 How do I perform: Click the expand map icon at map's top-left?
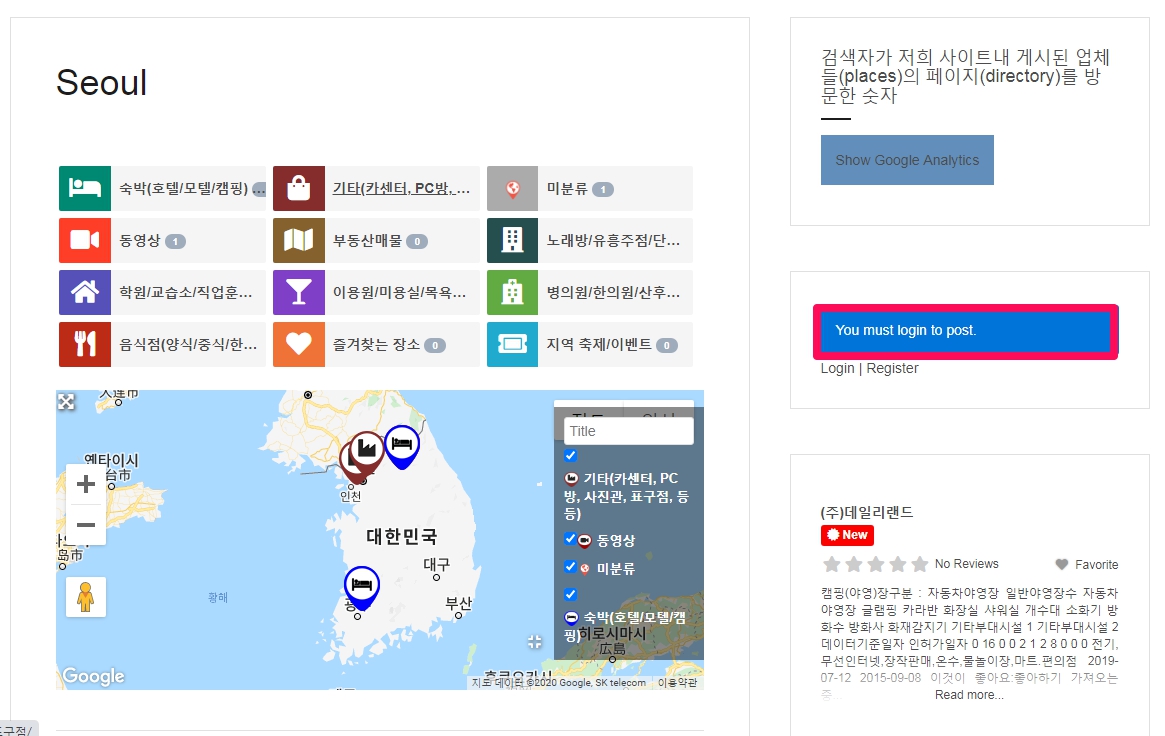click(x=66, y=402)
